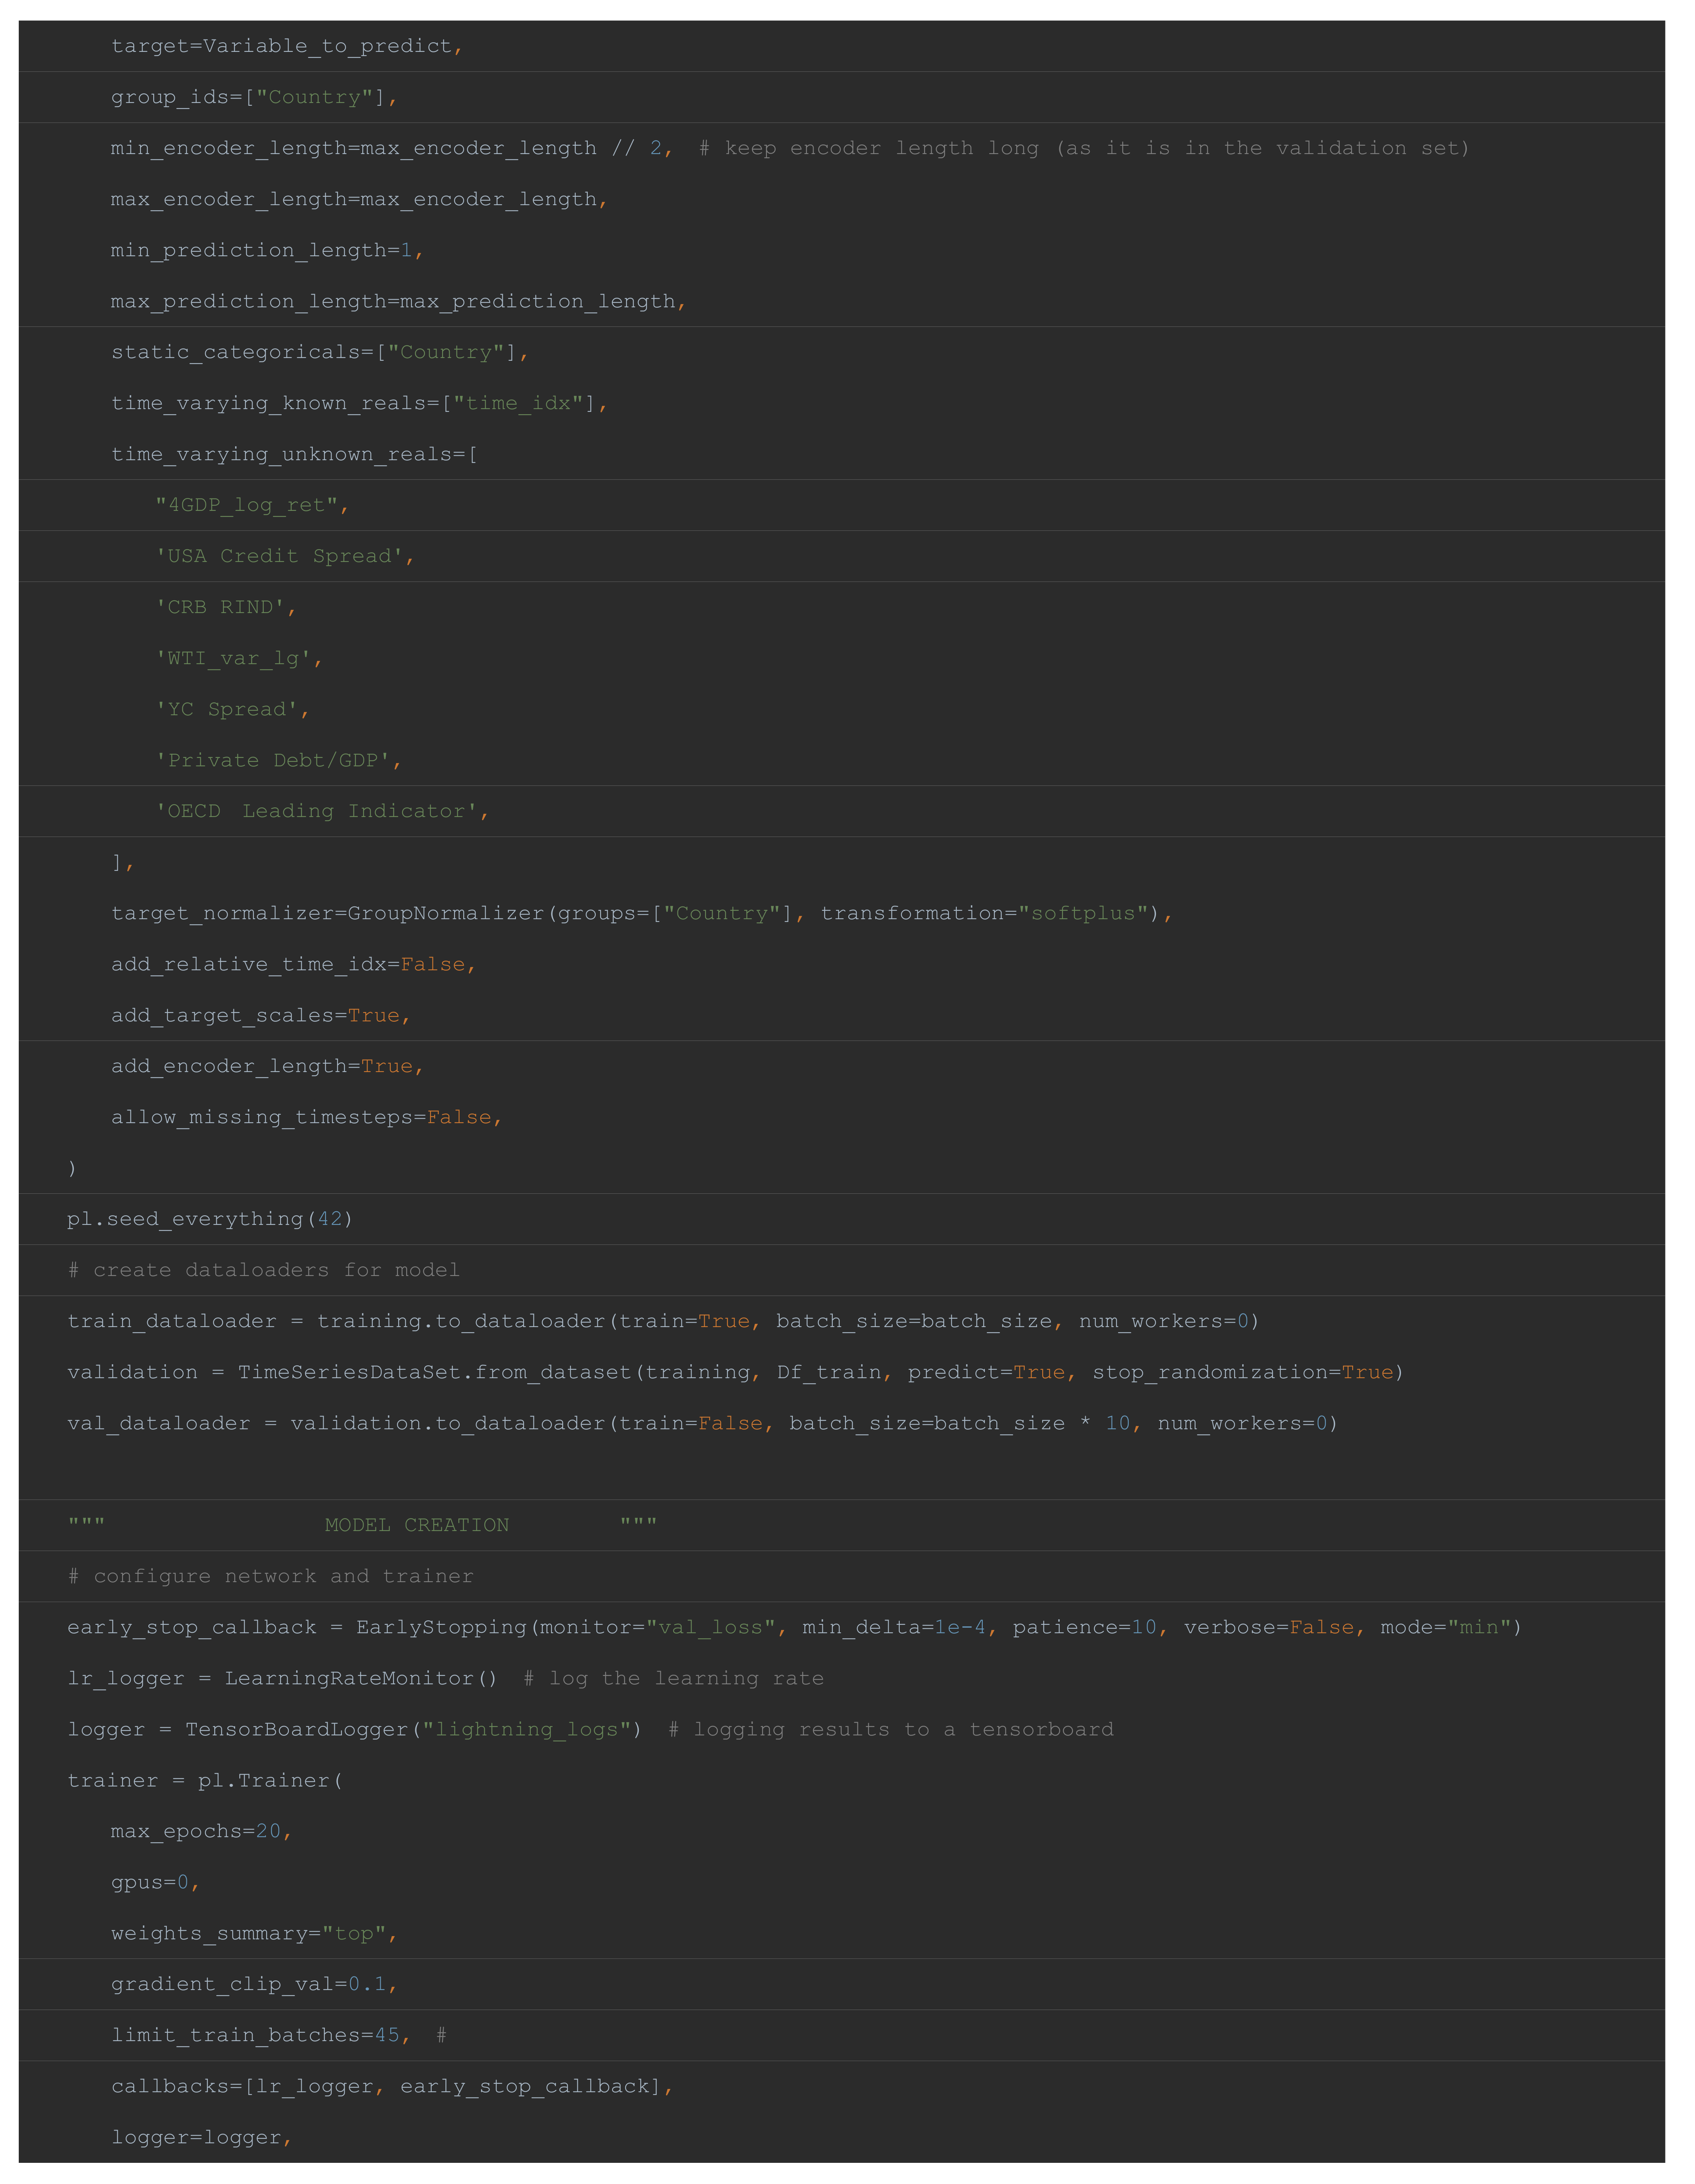
Task: Click the 'WTI_var_lg' string
Action: 233,659
